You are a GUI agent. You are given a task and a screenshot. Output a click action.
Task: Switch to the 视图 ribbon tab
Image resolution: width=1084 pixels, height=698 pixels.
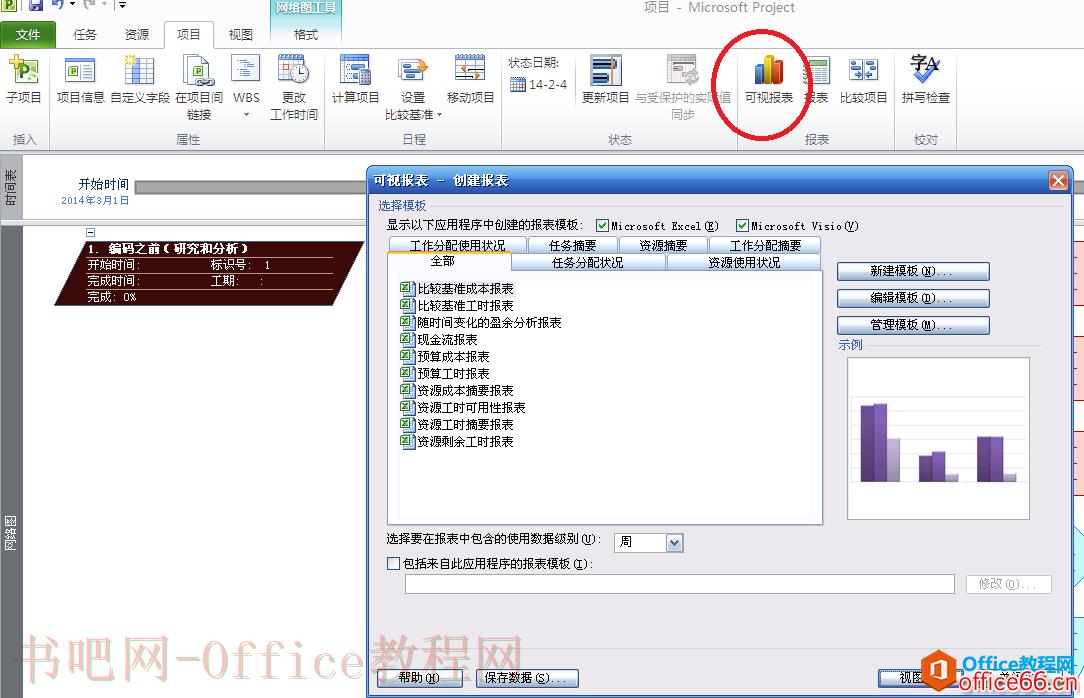click(240, 35)
